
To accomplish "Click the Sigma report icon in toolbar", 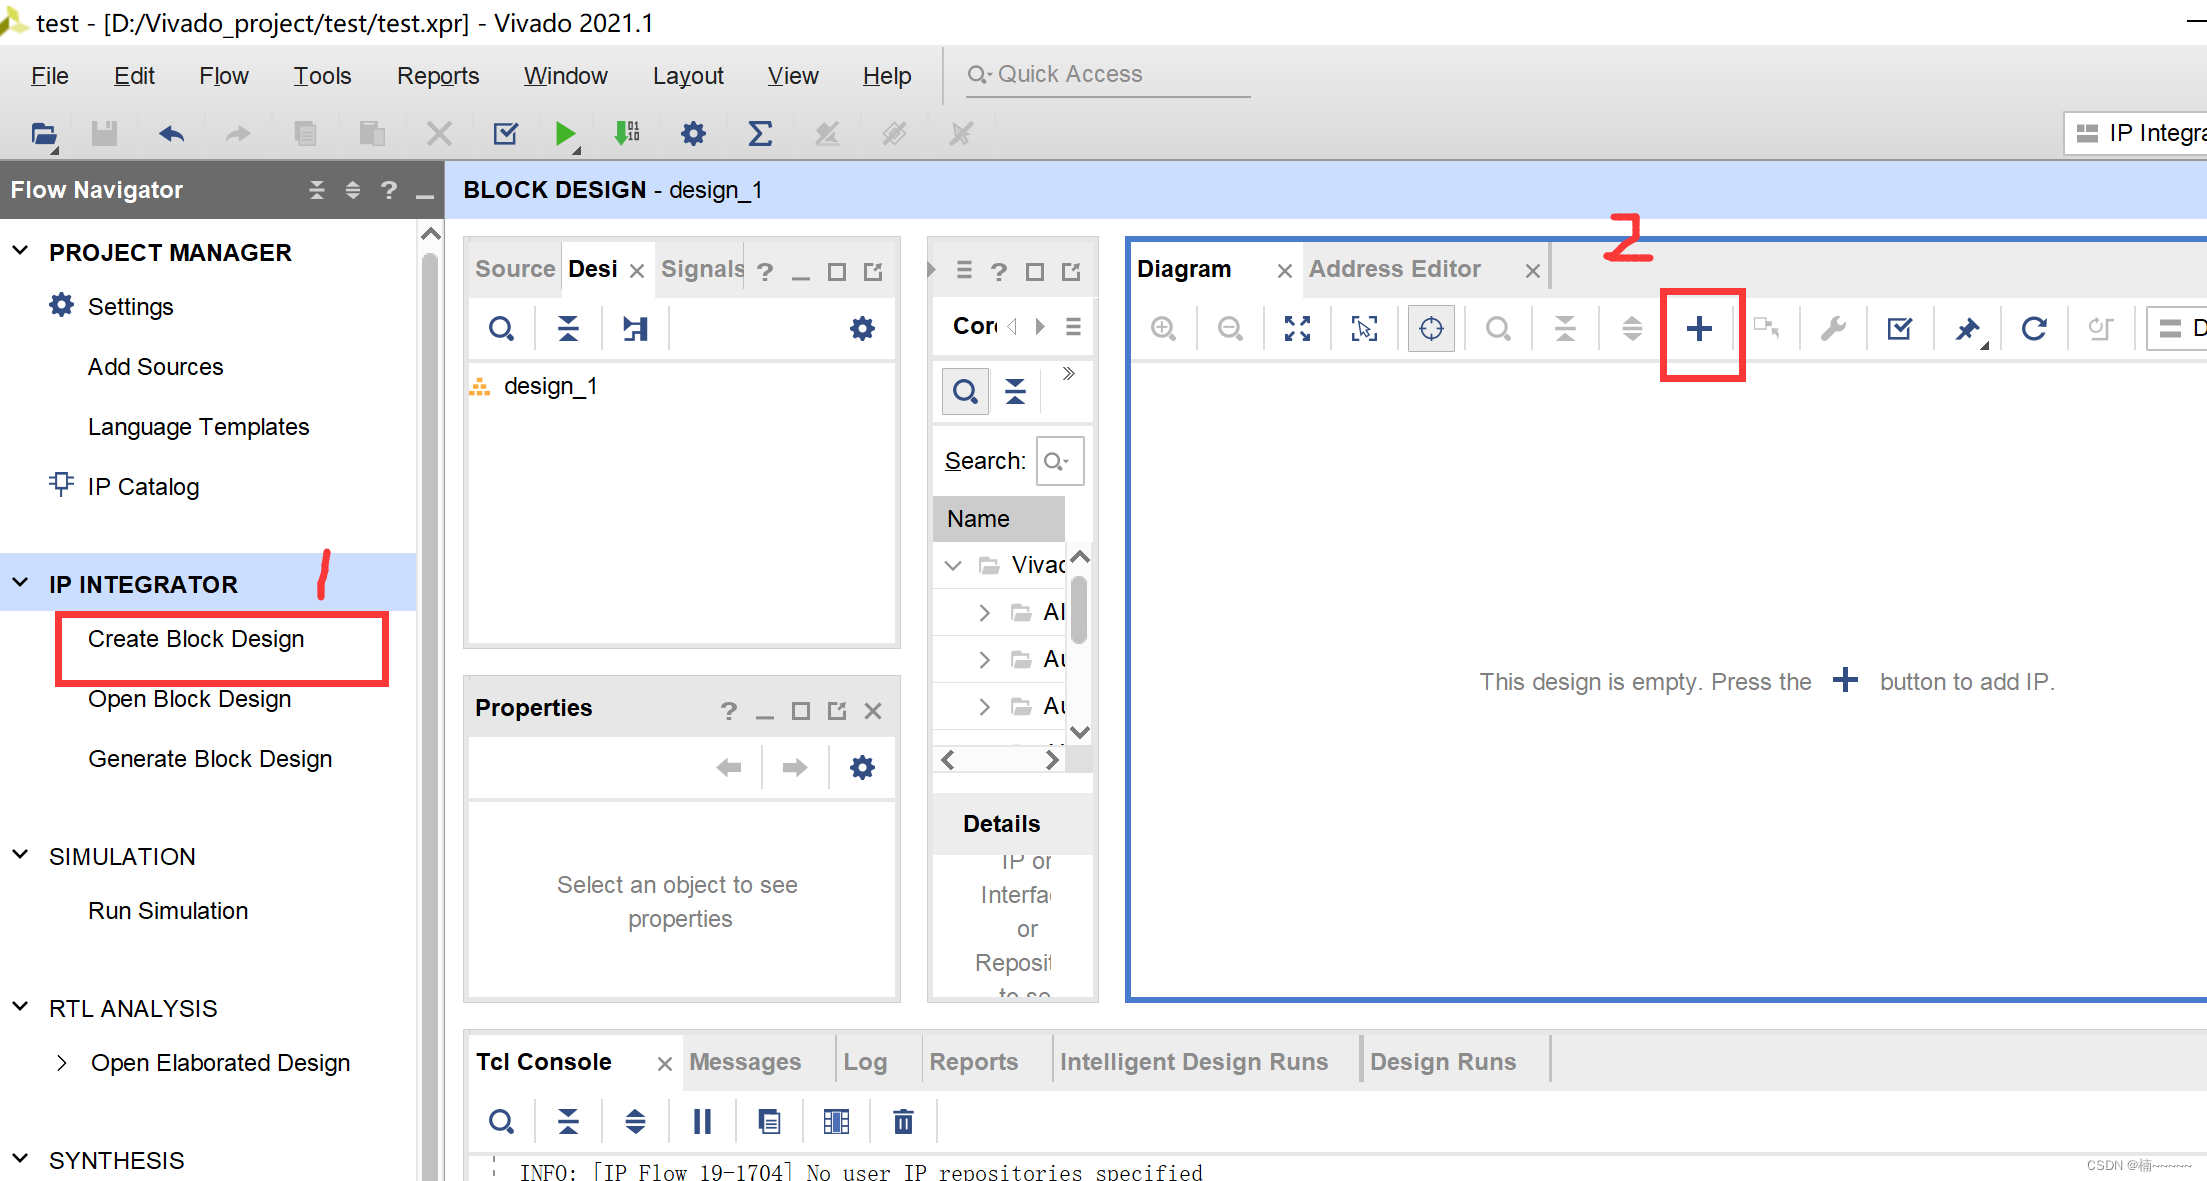I will click(x=760, y=133).
